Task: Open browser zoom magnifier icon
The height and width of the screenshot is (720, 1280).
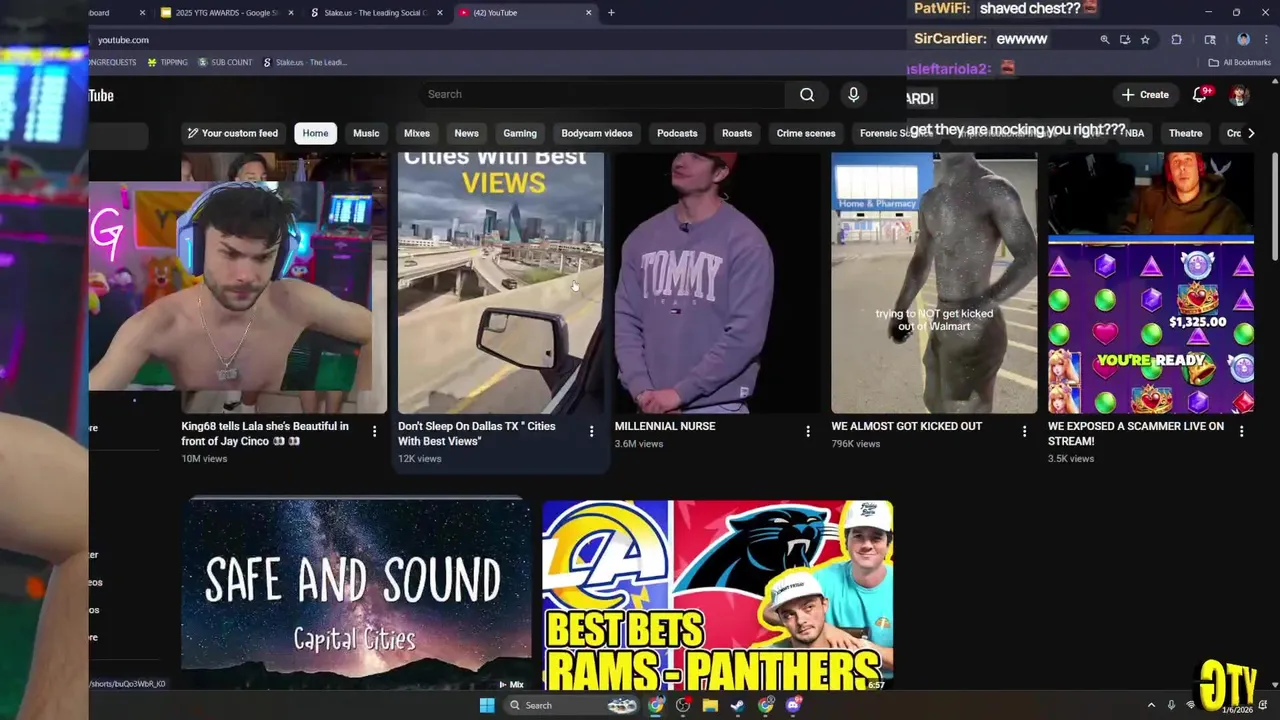Action: (x=1105, y=40)
